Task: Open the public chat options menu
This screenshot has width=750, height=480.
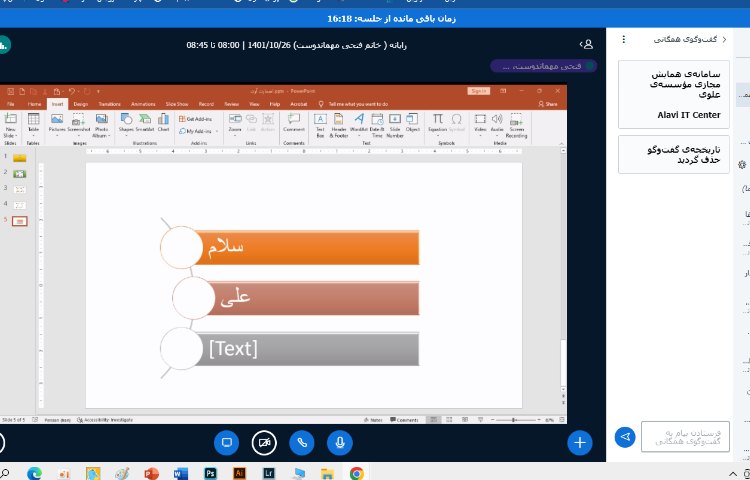Action: 624,39
